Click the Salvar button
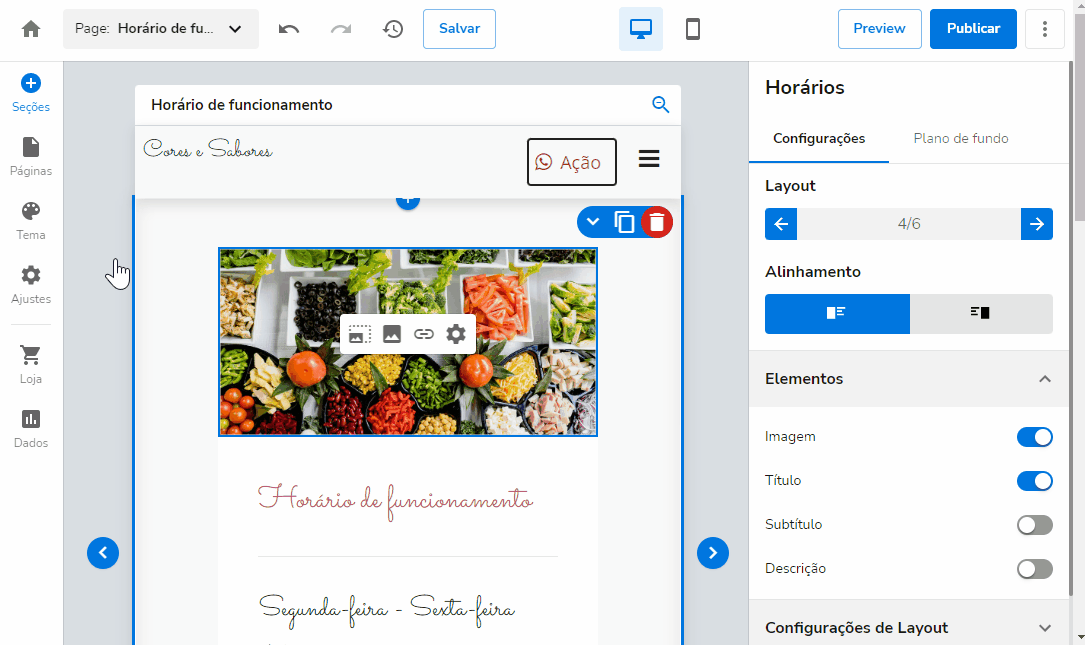This screenshot has height=645, width=1085. [x=459, y=29]
